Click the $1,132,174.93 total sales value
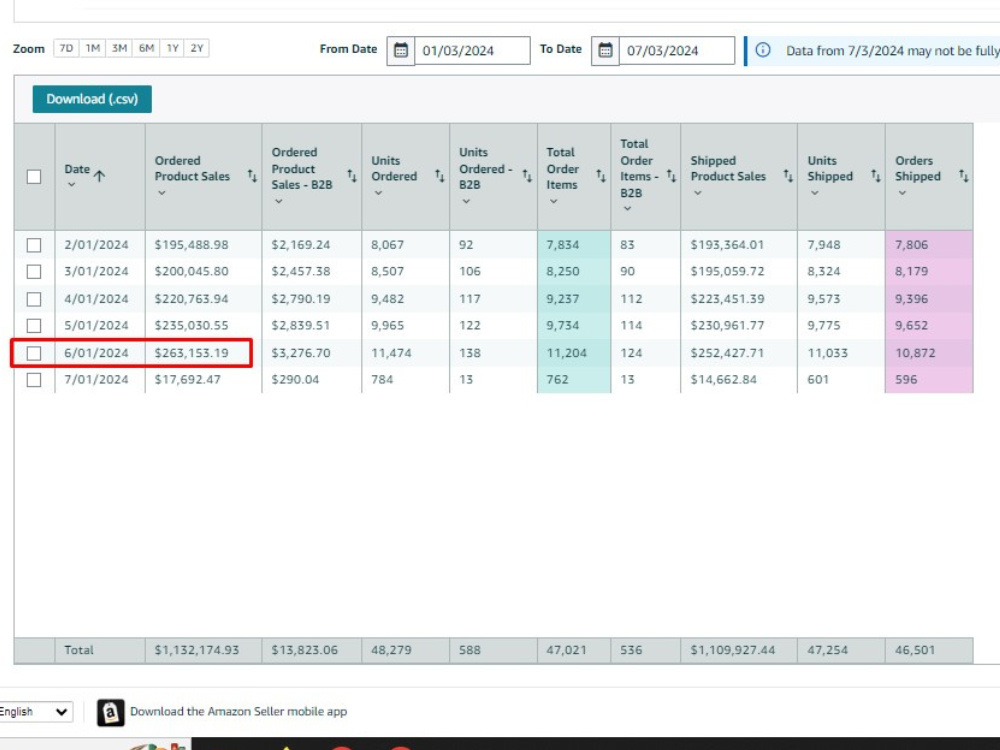 (x=196, y=651)
